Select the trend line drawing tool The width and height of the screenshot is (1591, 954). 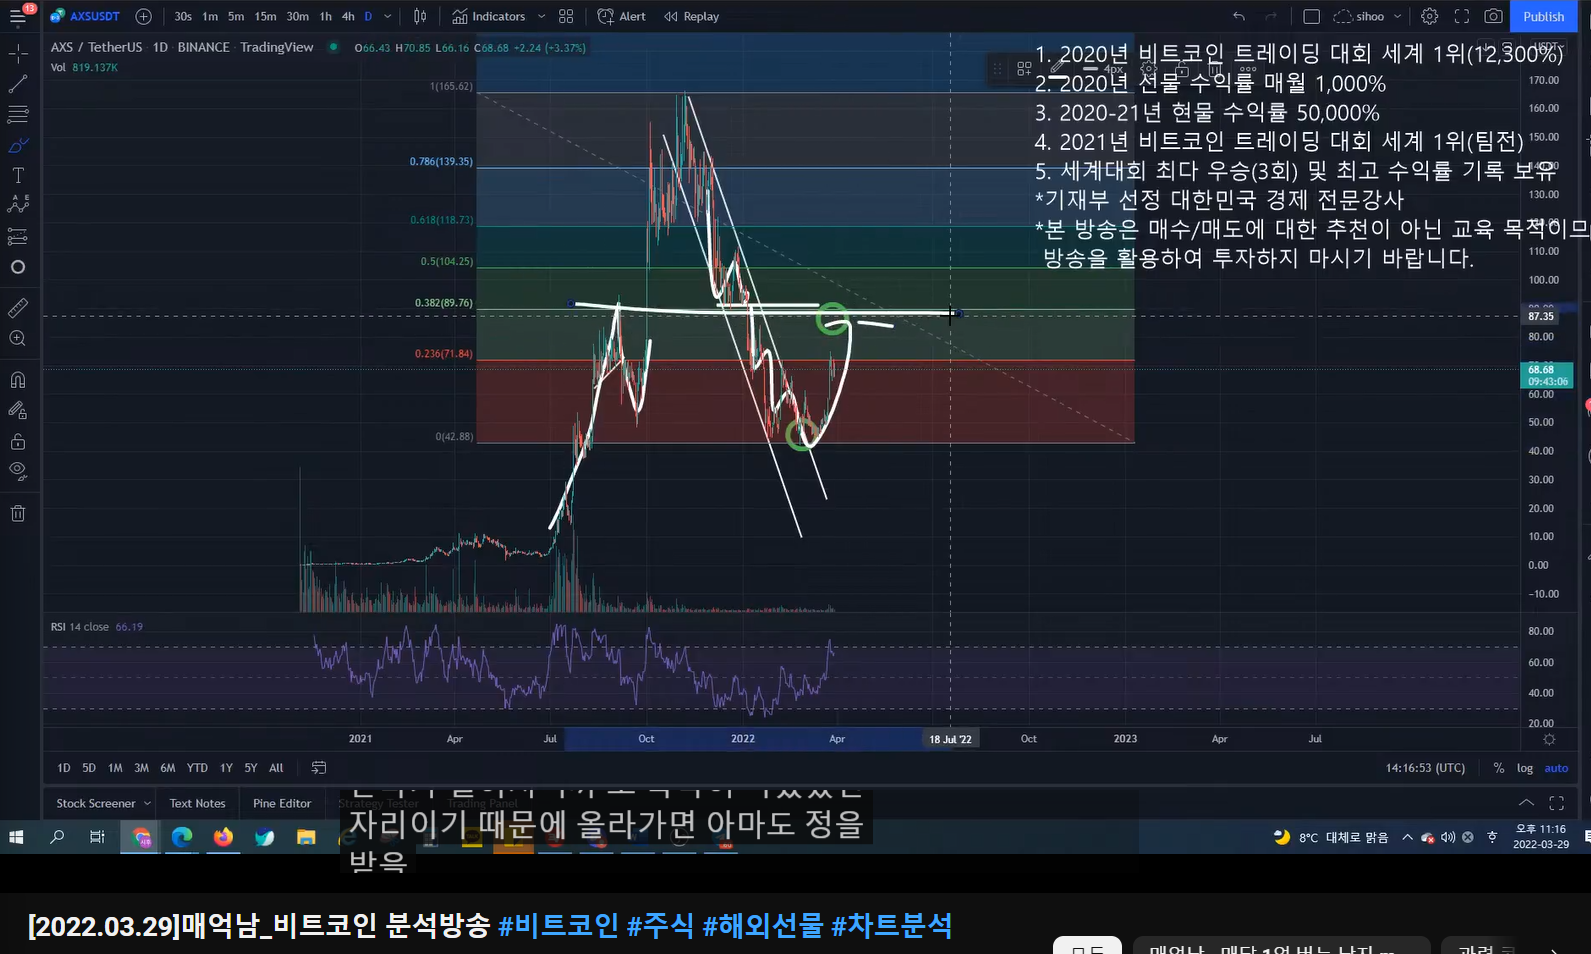[18, 84]
